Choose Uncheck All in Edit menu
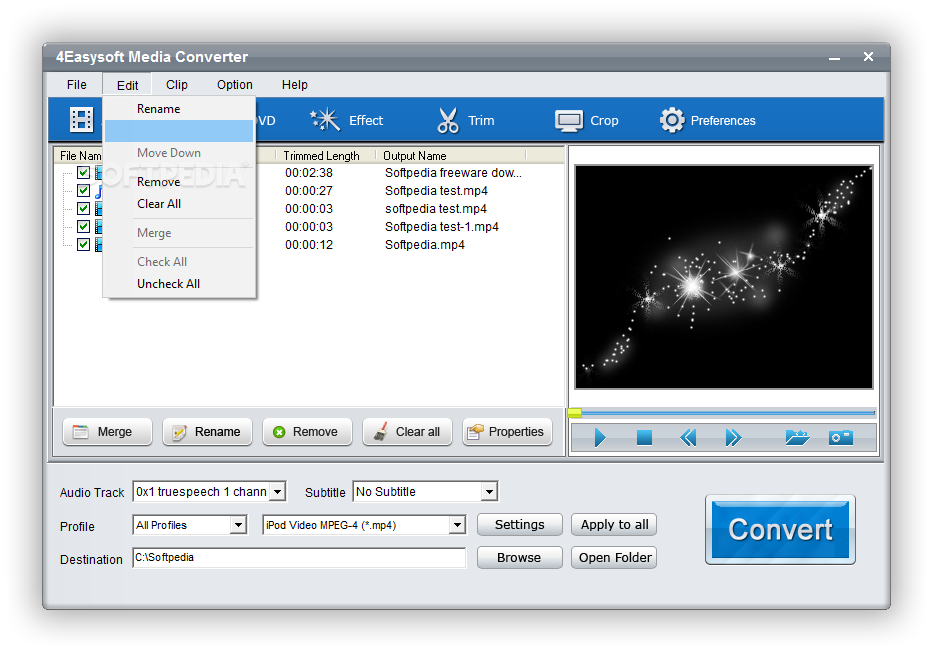933x652 pixels. pos(179,284)
